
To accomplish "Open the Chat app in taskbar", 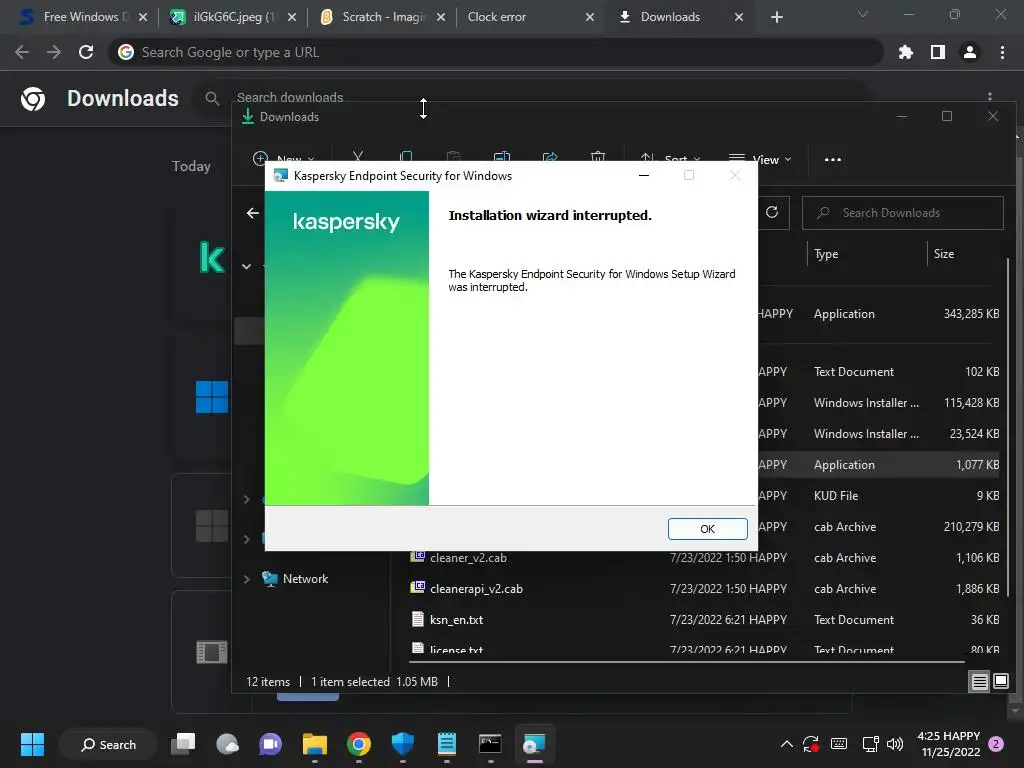I will pos(270,744).
